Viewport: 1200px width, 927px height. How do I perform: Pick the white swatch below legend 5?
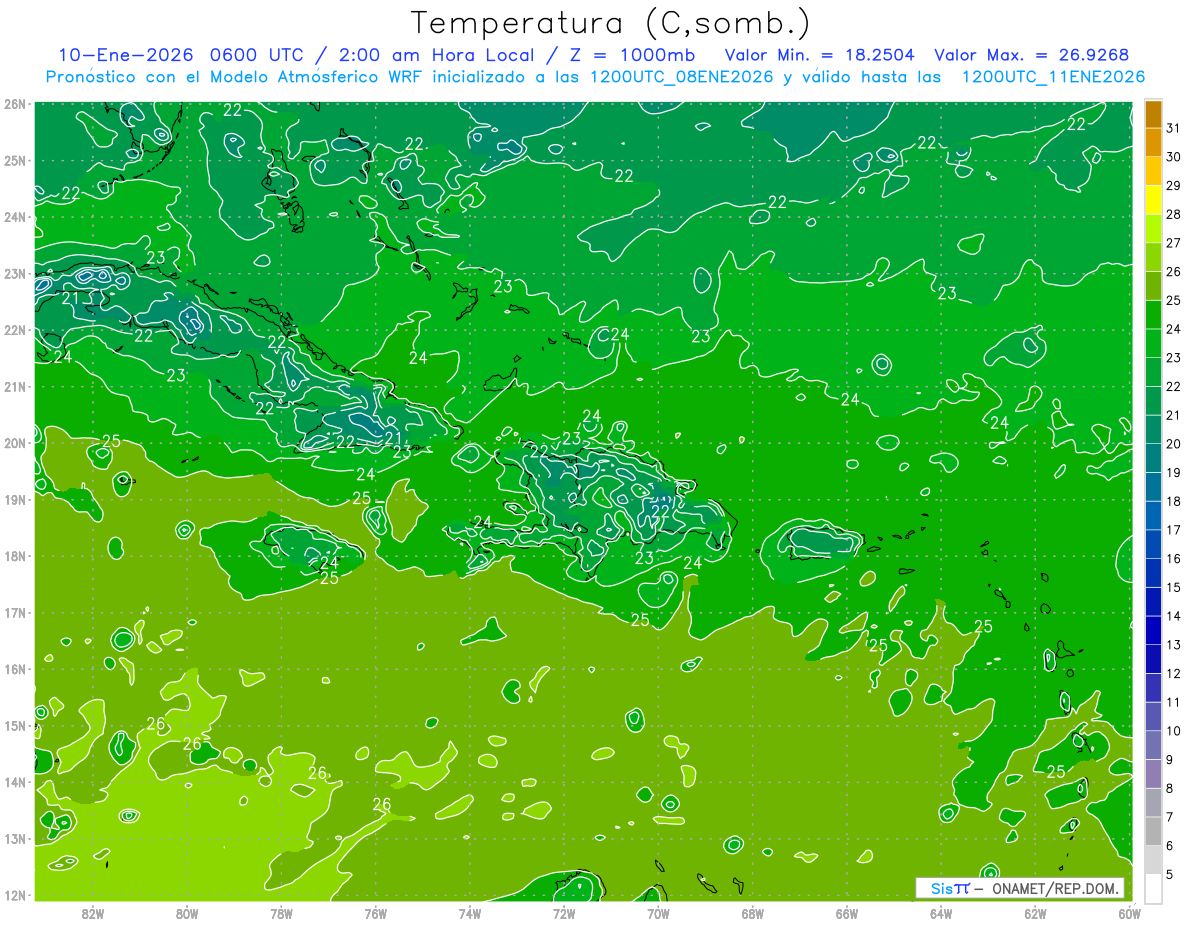(1153, 887)
